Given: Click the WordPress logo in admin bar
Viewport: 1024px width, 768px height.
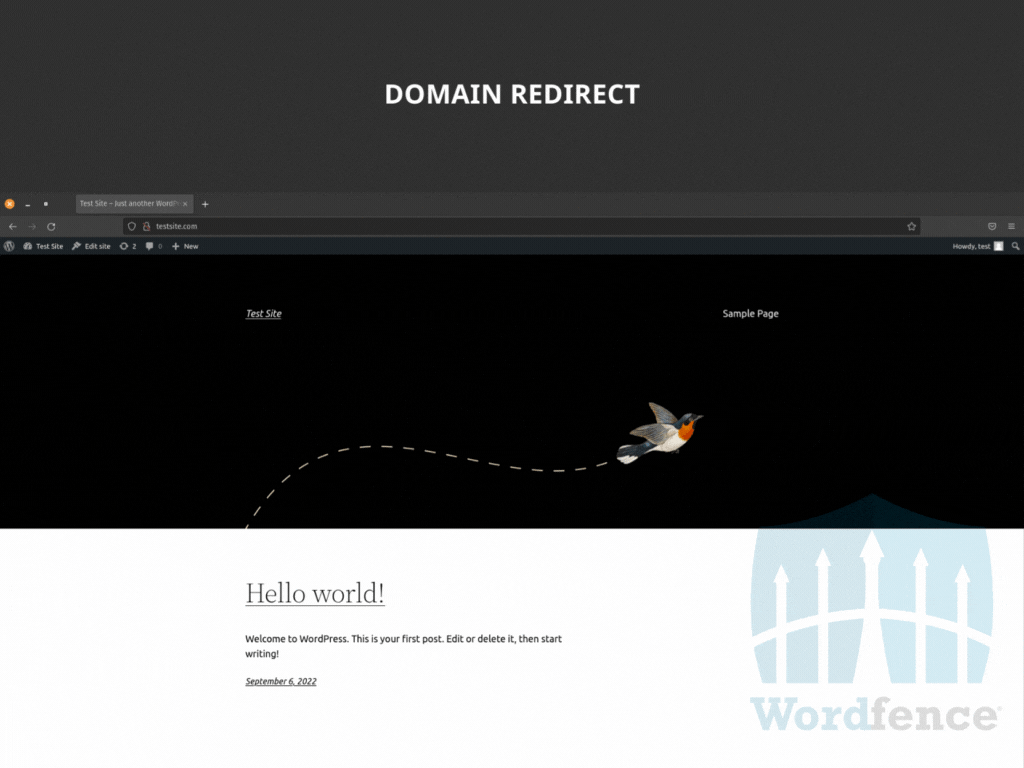Looking at the screenshot, I should click(9, 246).
